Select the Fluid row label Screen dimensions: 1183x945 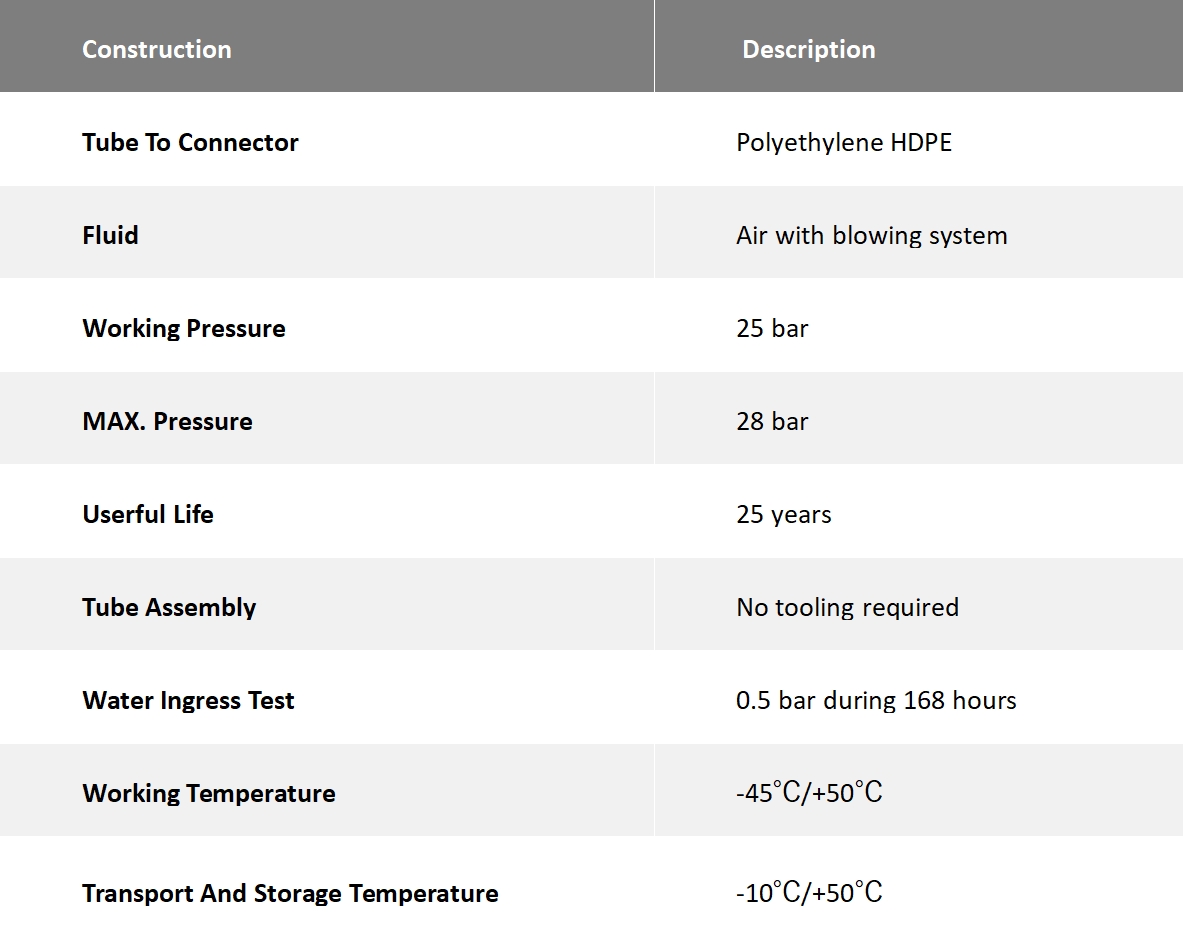pyautogui.click(x=110, y=235)
